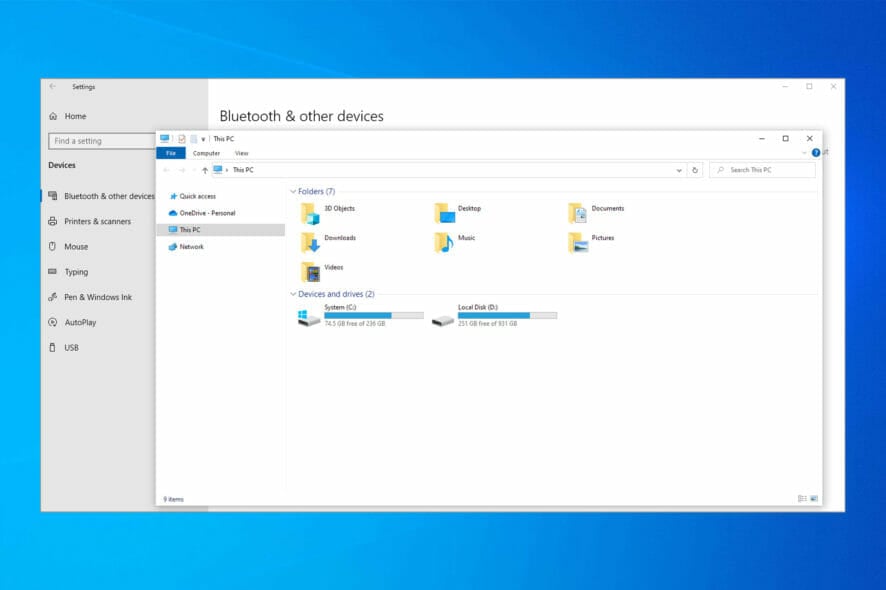The height and width of the screenshot is (590, 886).
Task: Open the Documents folder icon
Action: click(x=578, y=214)
